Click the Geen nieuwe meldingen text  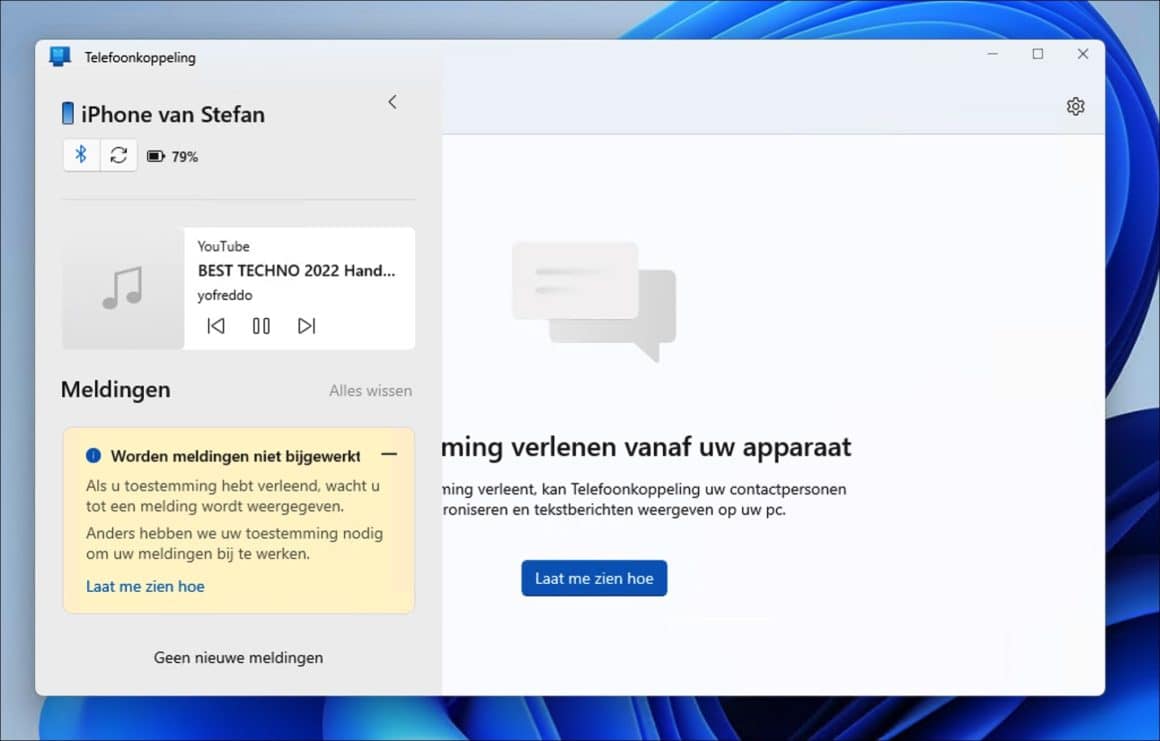click(238, 657)
